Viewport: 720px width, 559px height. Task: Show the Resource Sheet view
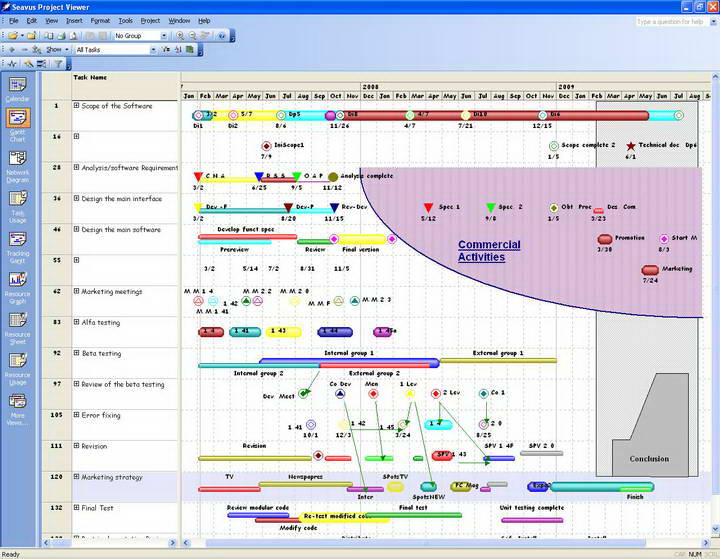tap(17, 323)
